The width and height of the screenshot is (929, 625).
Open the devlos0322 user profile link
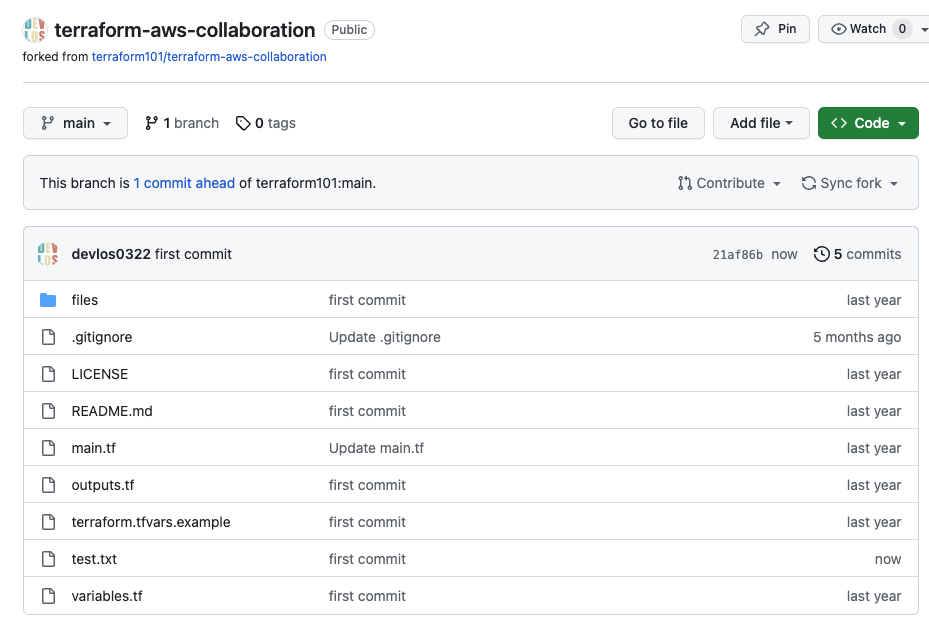[x=111, y=254]
